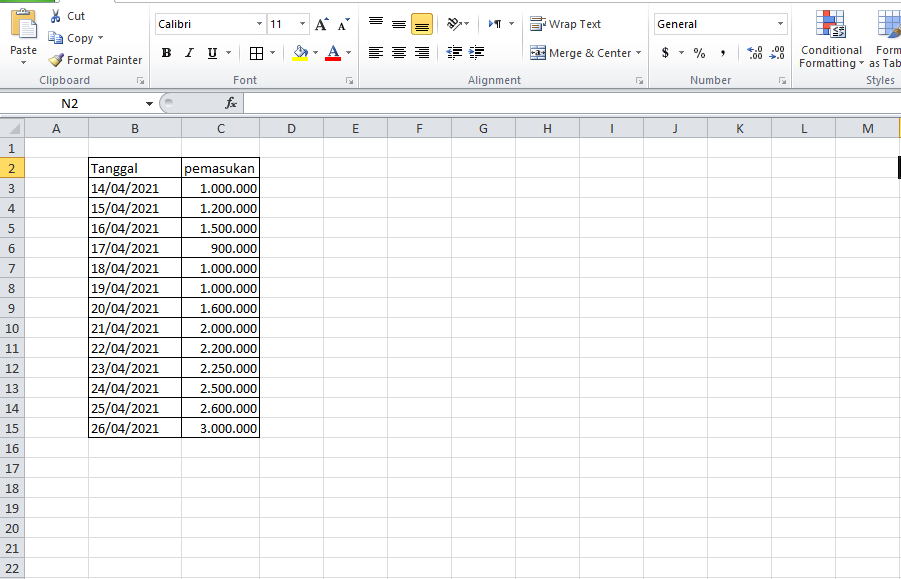Apply Comma Style number format
The image size is (901, 579).
[723, 53]
